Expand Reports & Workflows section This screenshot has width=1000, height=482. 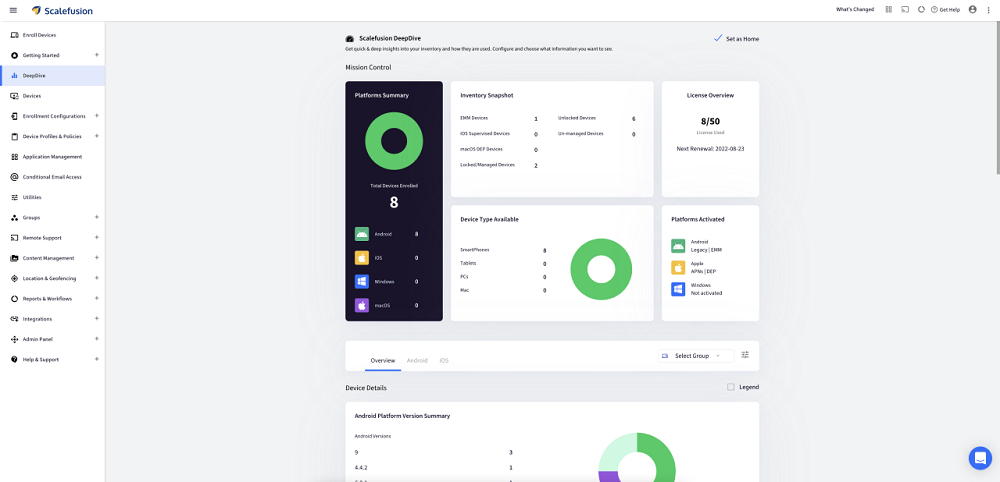pos(97,298)
